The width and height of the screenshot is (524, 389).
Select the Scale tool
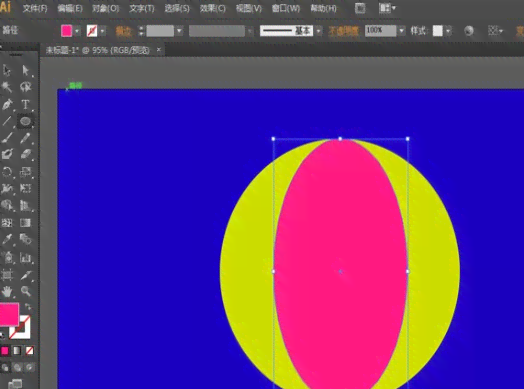coord(25,172)
